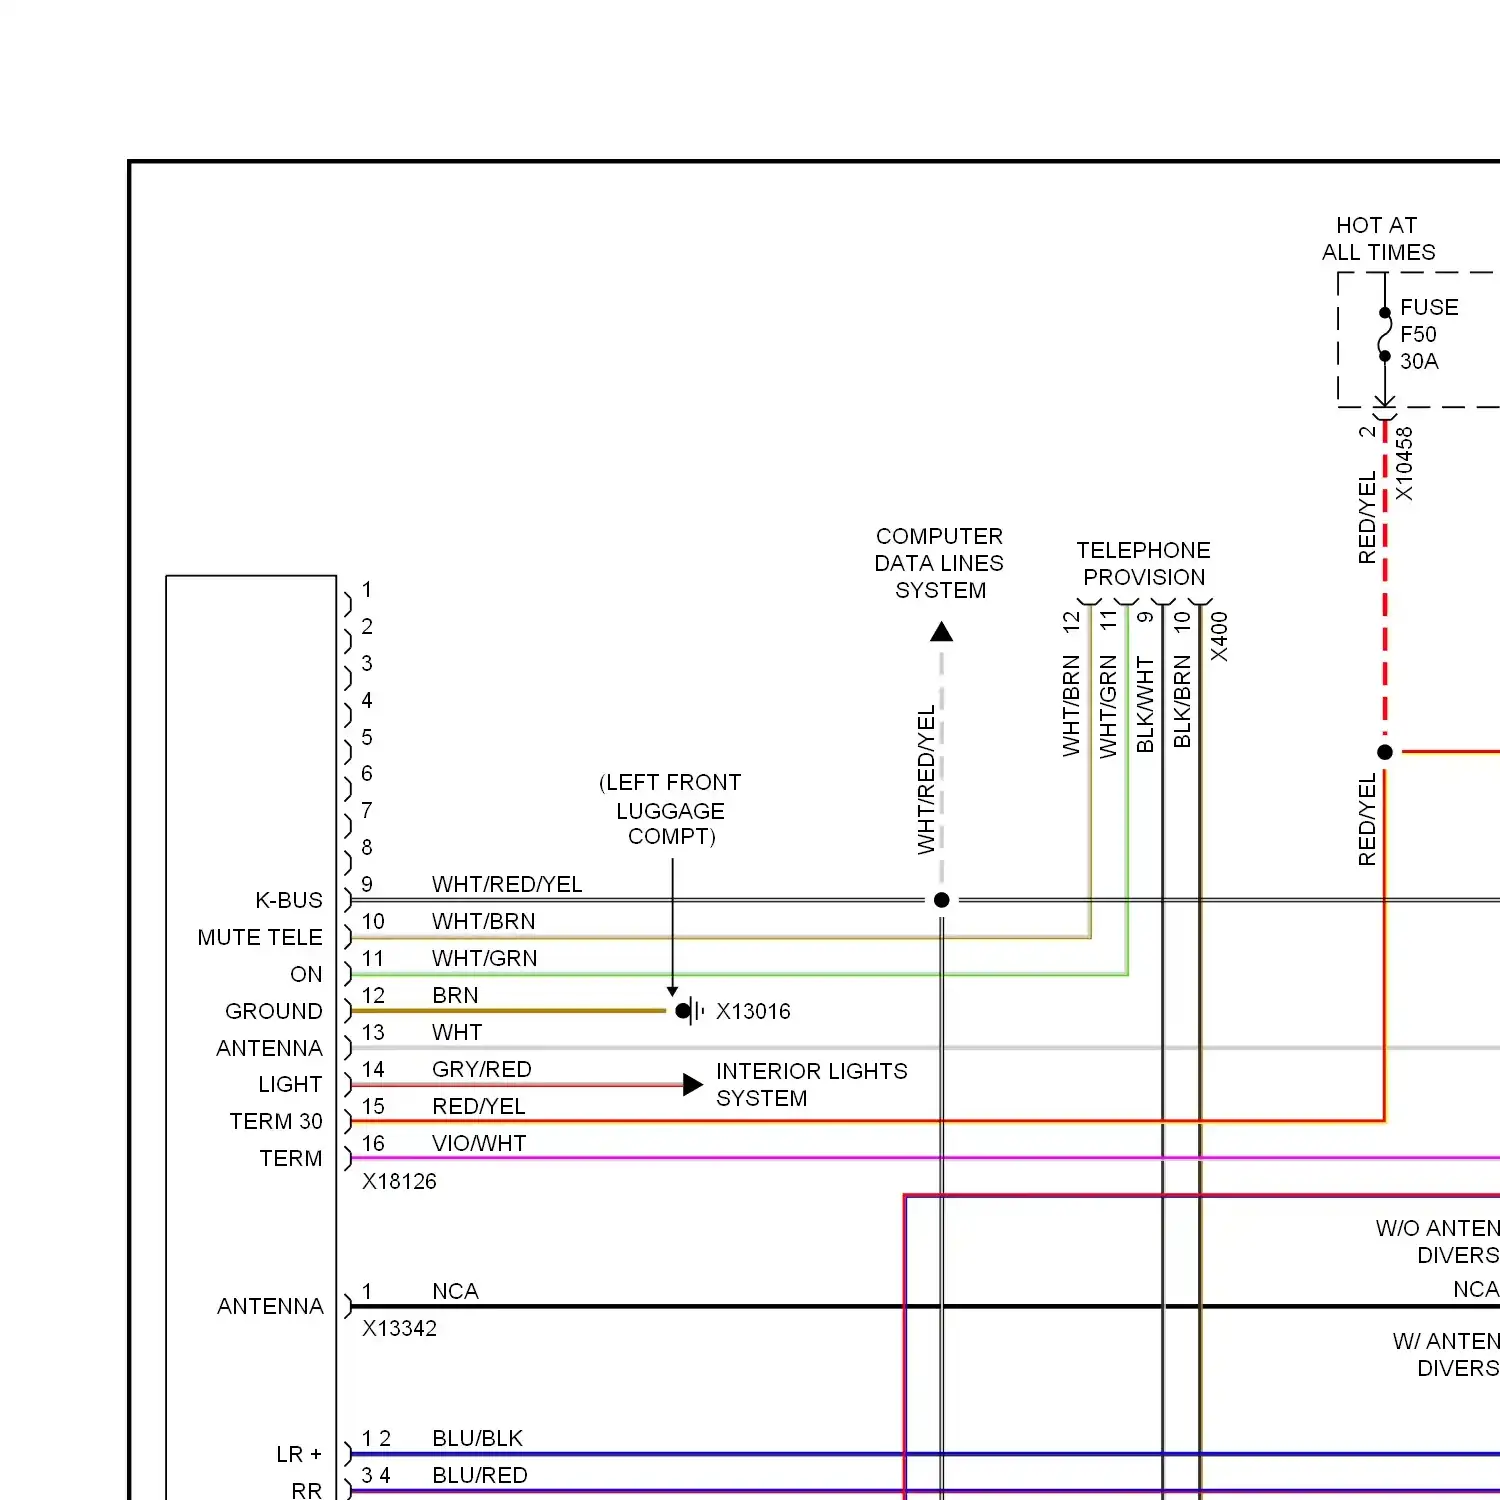Click the LR + speaker label

pyautogui.click(x=299, y=1454)
